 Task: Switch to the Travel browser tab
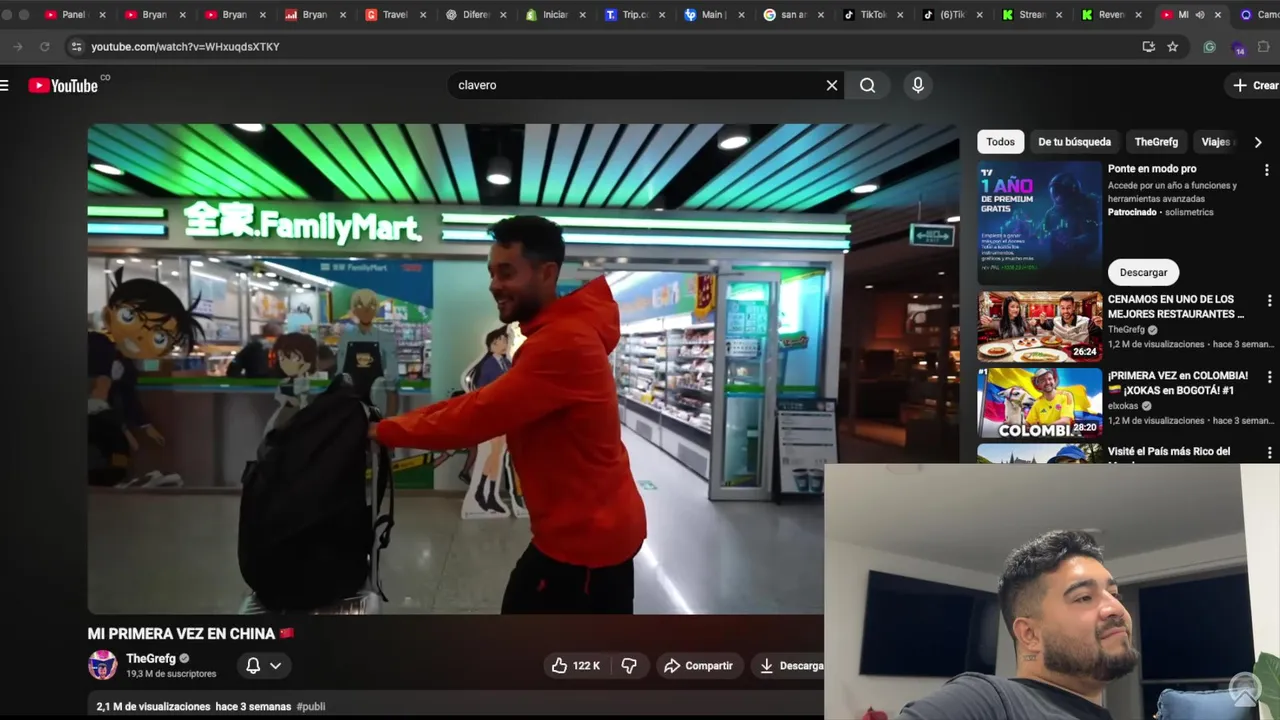click(395, 15)
